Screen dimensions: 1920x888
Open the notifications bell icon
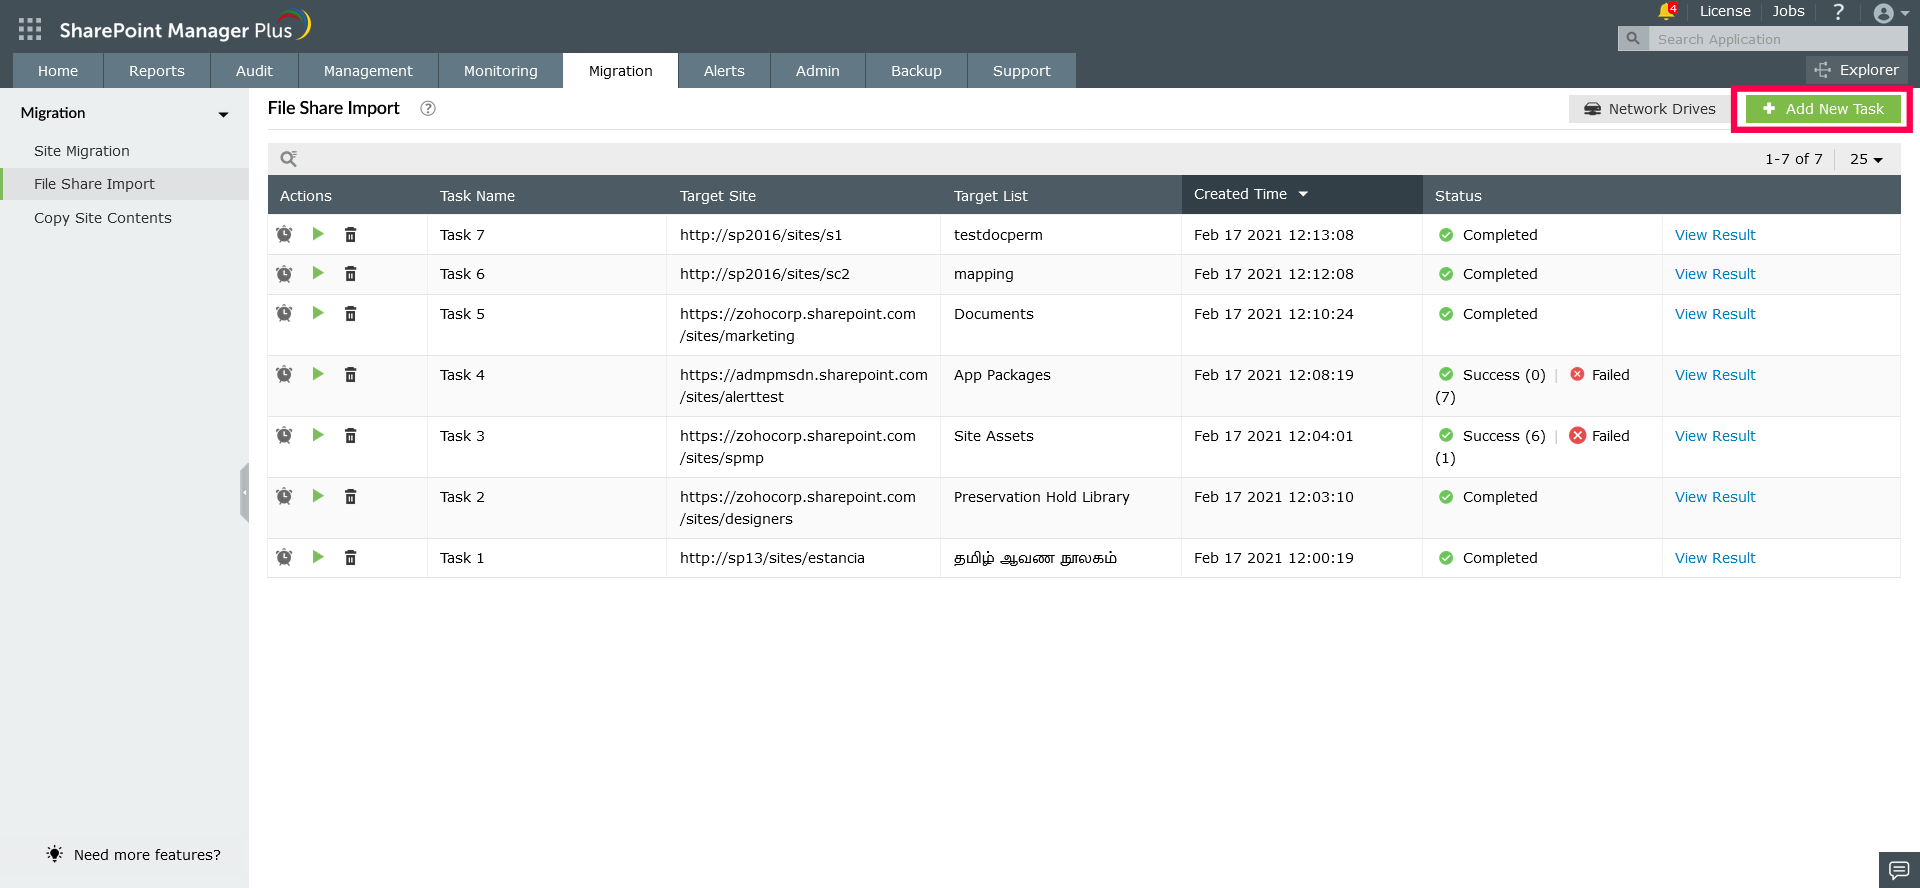1666,11
